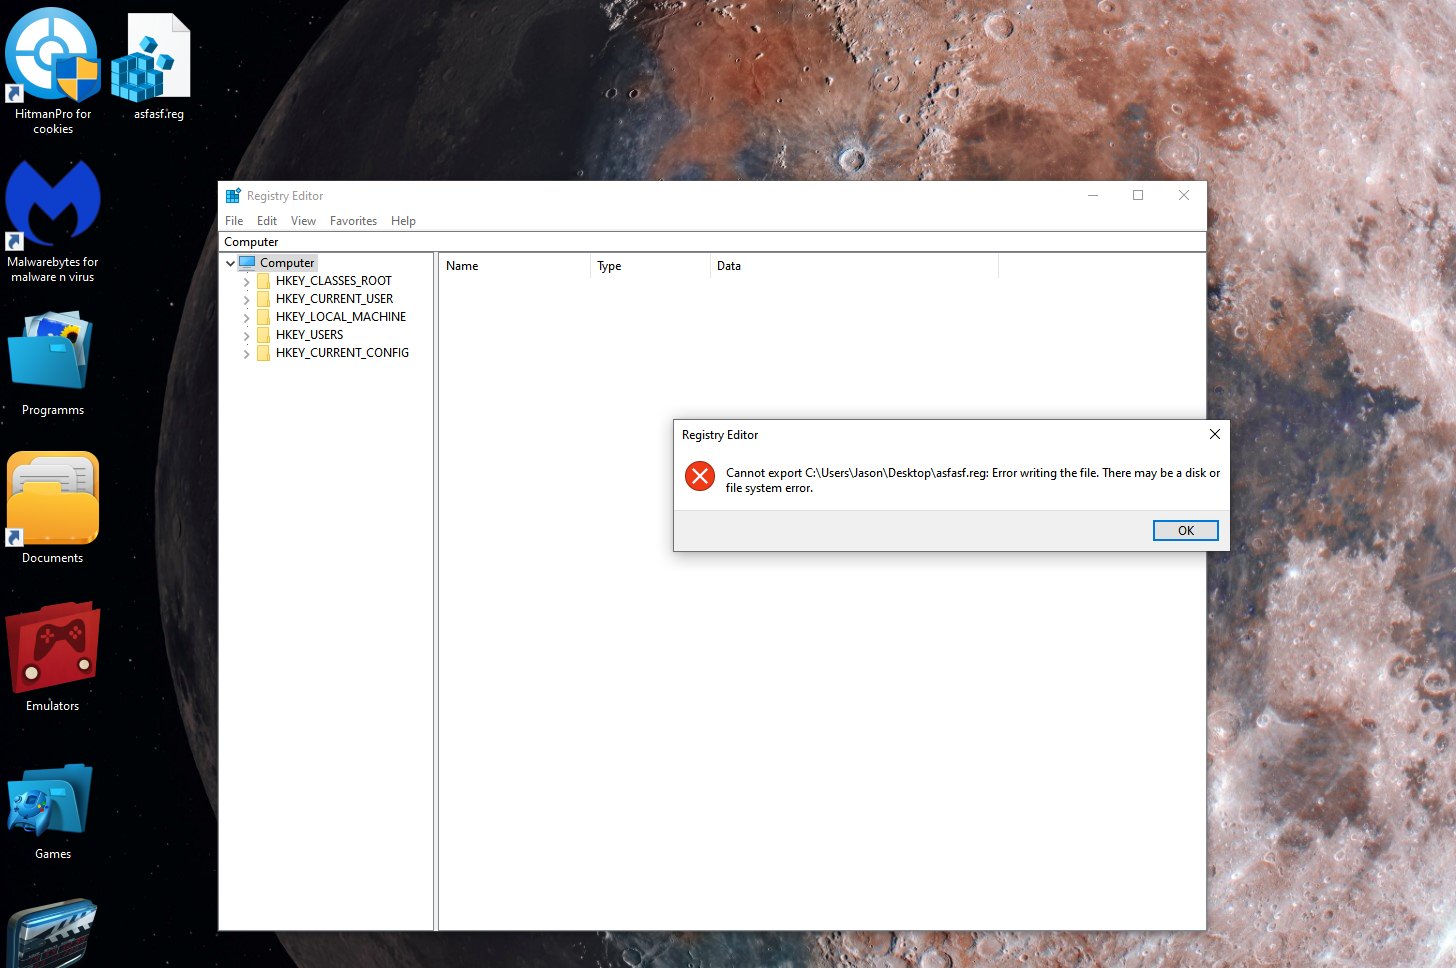Expand the HKEY_LOCAL_MACHINE key
The height and width of the screenshot is (968, 1456).
click(x=247, y=318)
